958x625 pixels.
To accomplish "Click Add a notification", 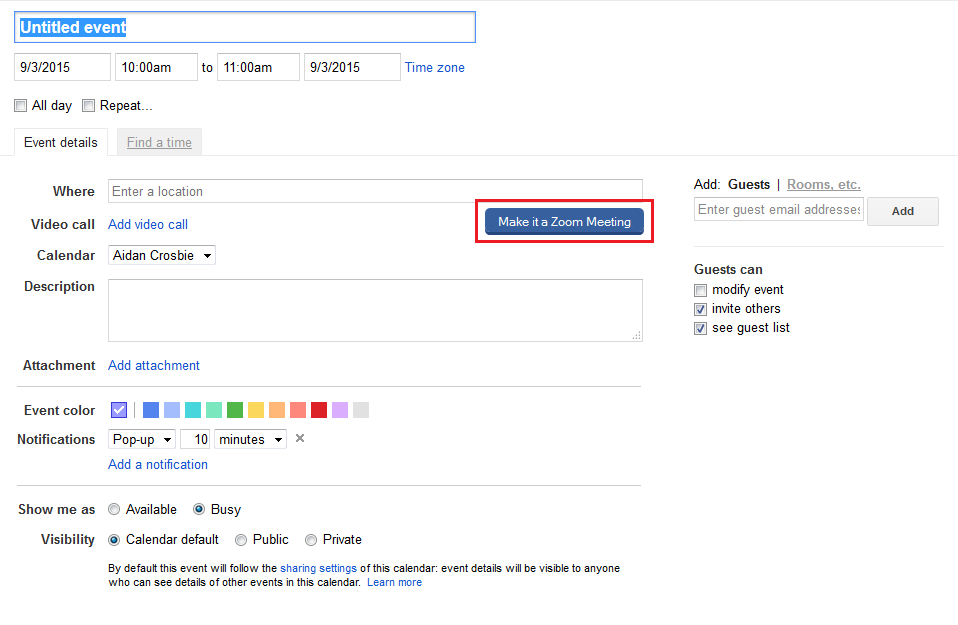I will coord(157,464).
